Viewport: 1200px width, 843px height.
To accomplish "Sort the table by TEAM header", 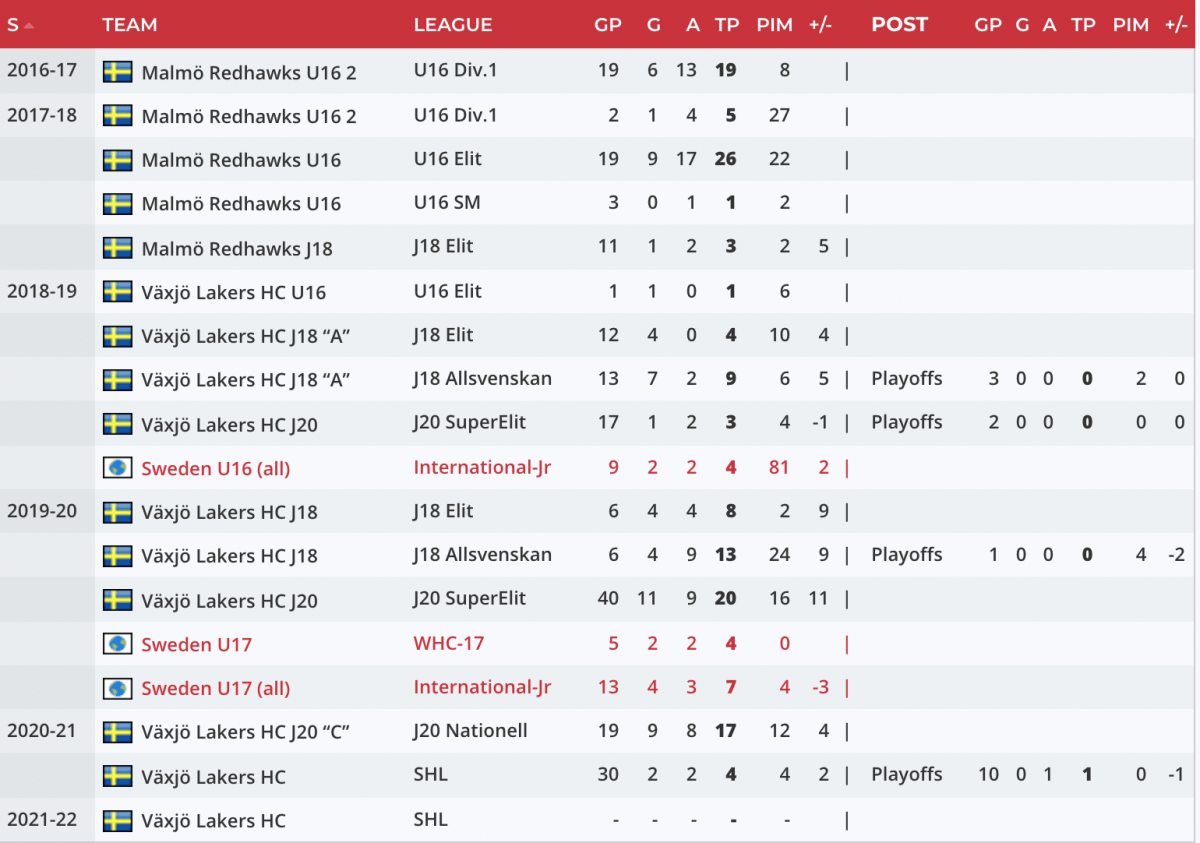I will tap(130, 25).
